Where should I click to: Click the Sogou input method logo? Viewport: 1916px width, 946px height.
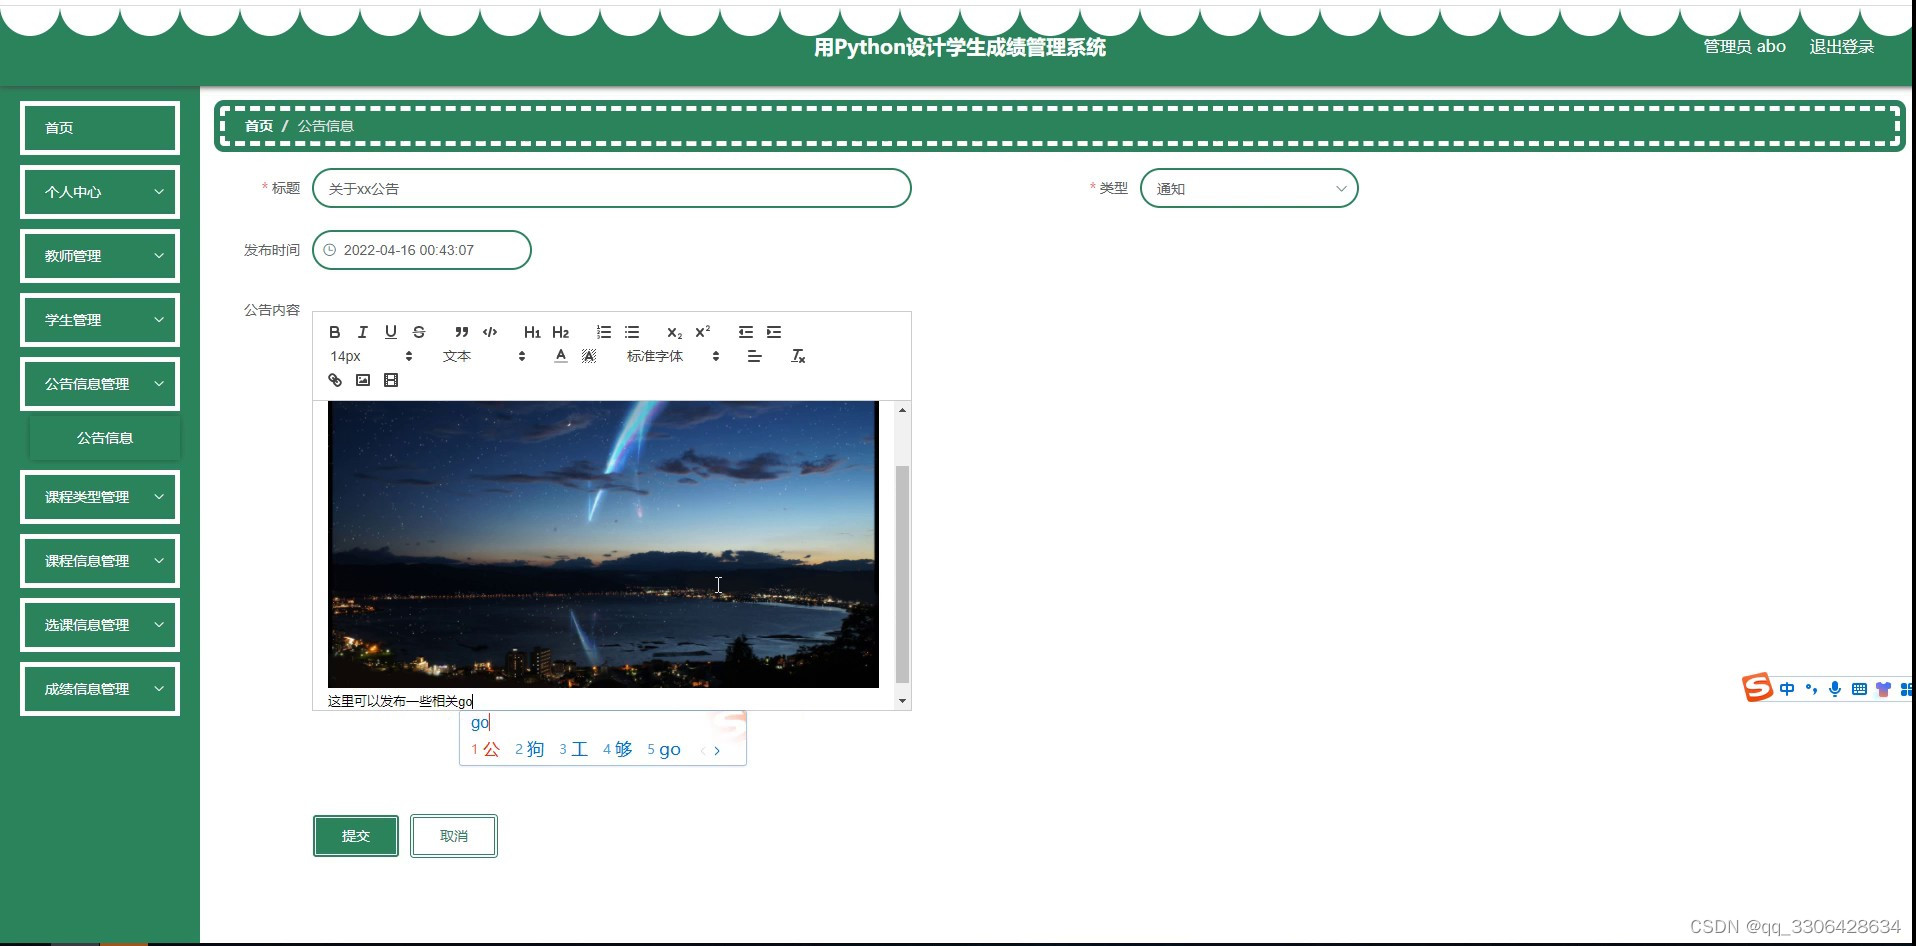pyautogui.click(x=1757, y=688)
